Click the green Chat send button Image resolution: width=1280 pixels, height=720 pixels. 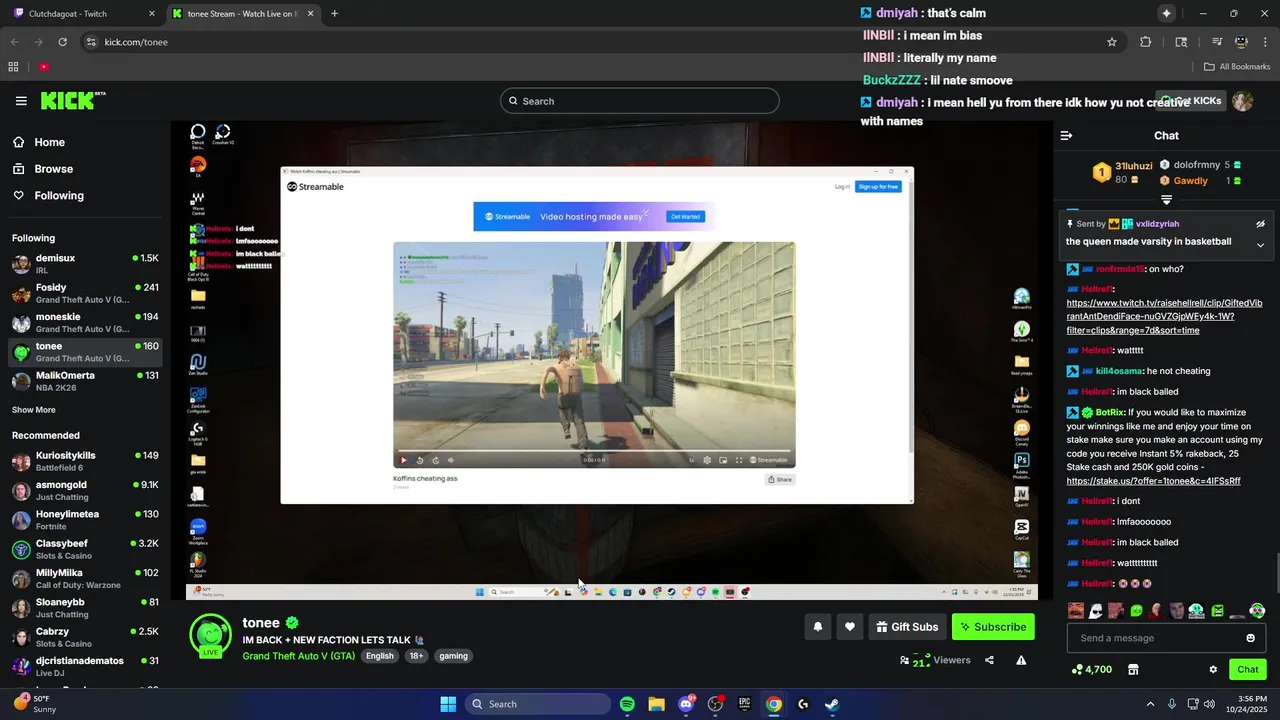[1247, 669]
